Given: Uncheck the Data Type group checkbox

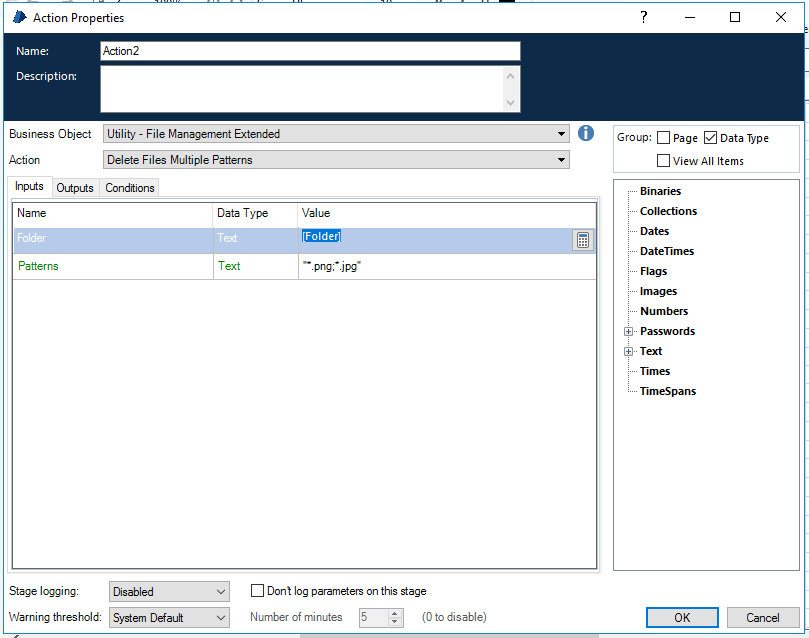Looking at the screenshot, I should (711, 138).
